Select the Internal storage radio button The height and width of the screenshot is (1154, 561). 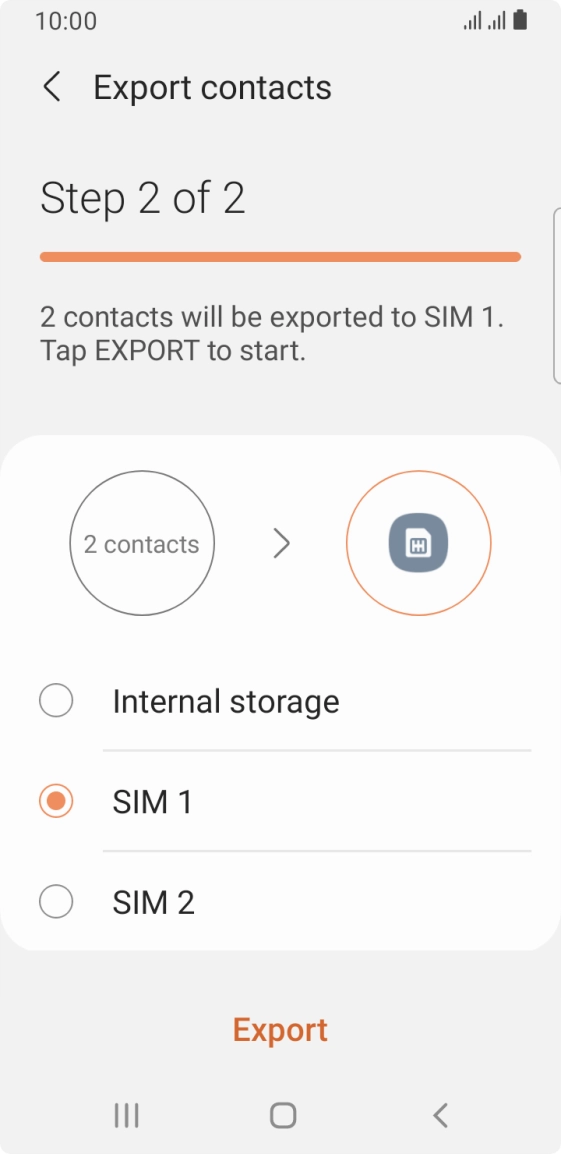coord(56,701)
